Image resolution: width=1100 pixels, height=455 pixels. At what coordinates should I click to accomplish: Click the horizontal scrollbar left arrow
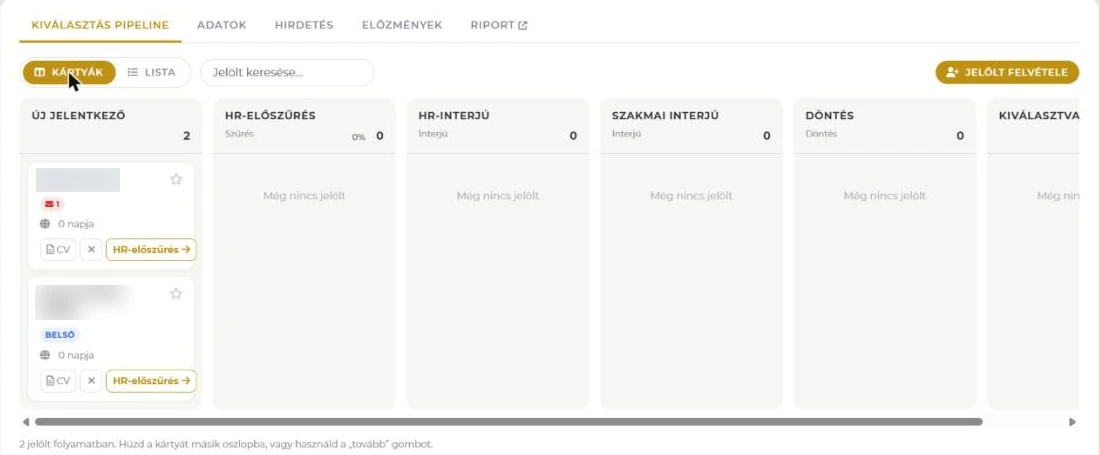26,422
